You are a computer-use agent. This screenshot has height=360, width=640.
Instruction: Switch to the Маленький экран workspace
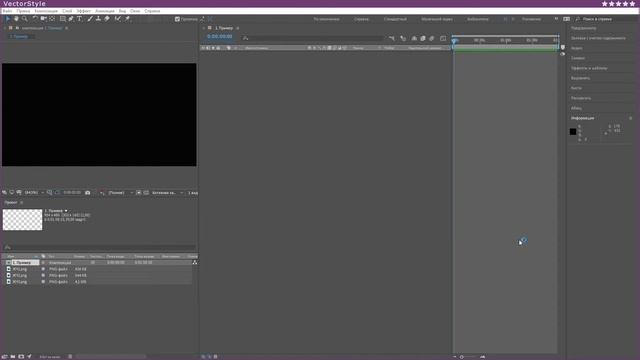(437, 19)
